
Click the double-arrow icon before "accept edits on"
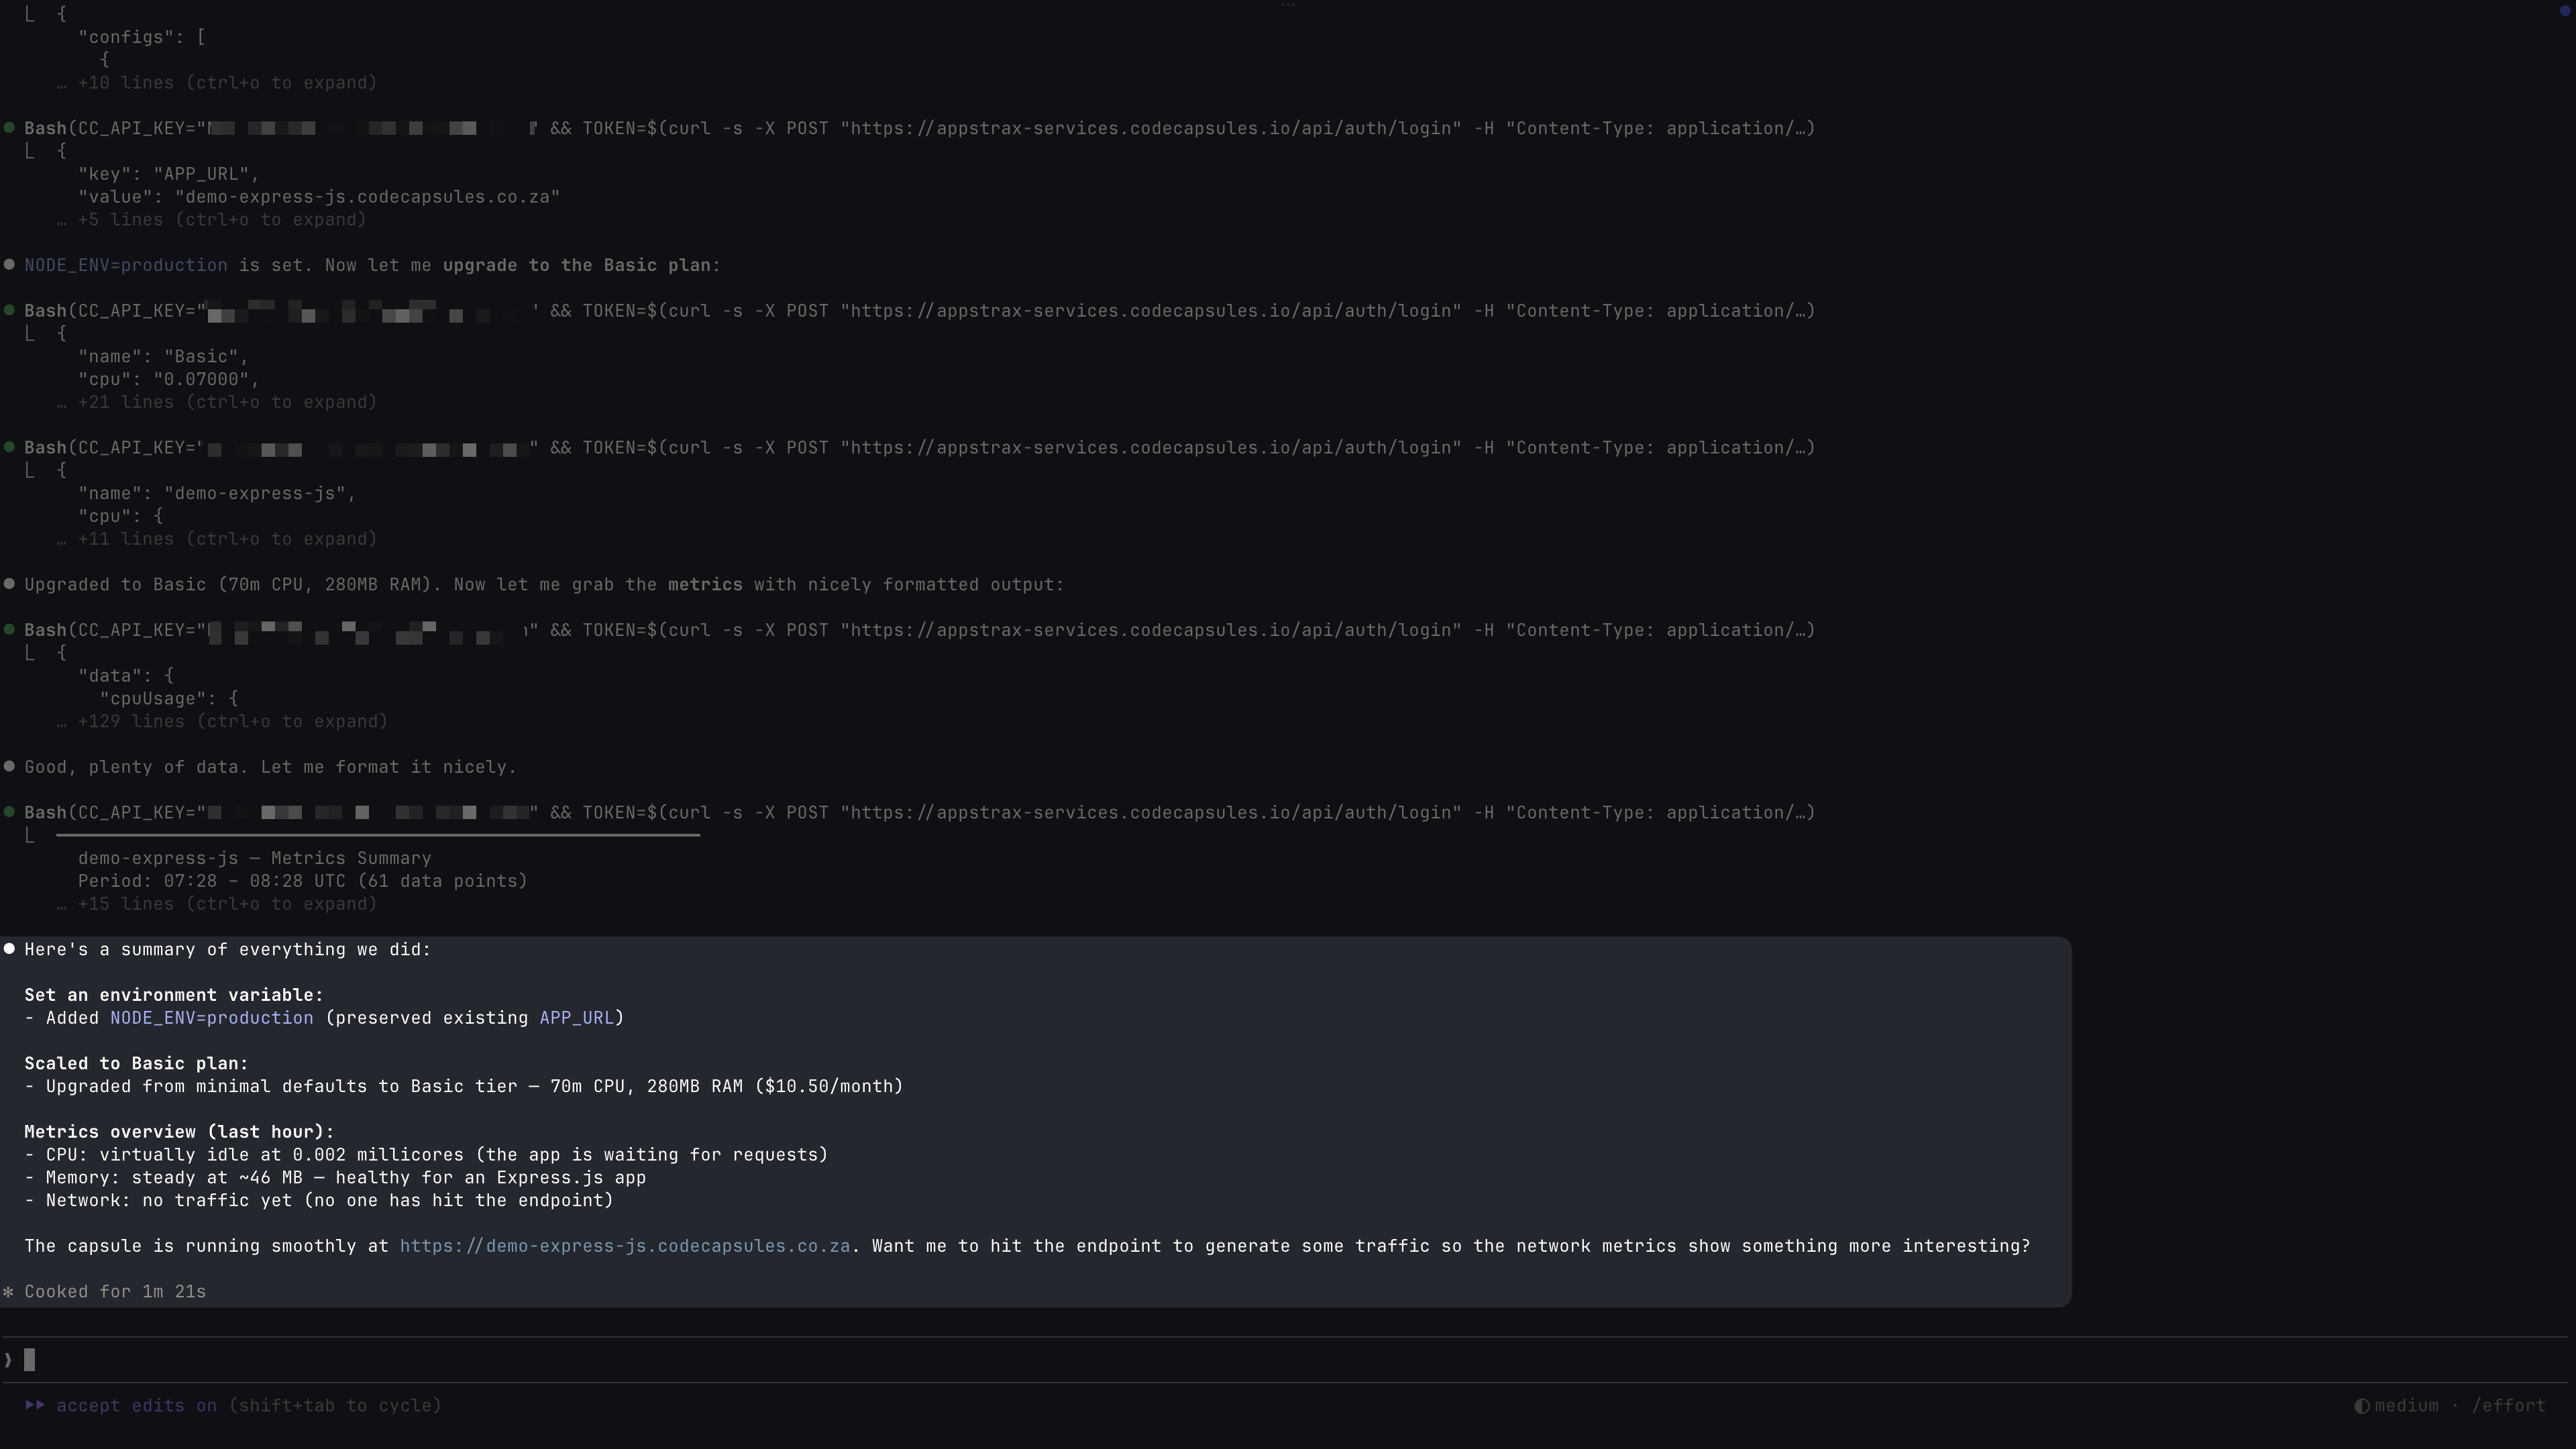pyautogui.click(x=35, y=1405)
